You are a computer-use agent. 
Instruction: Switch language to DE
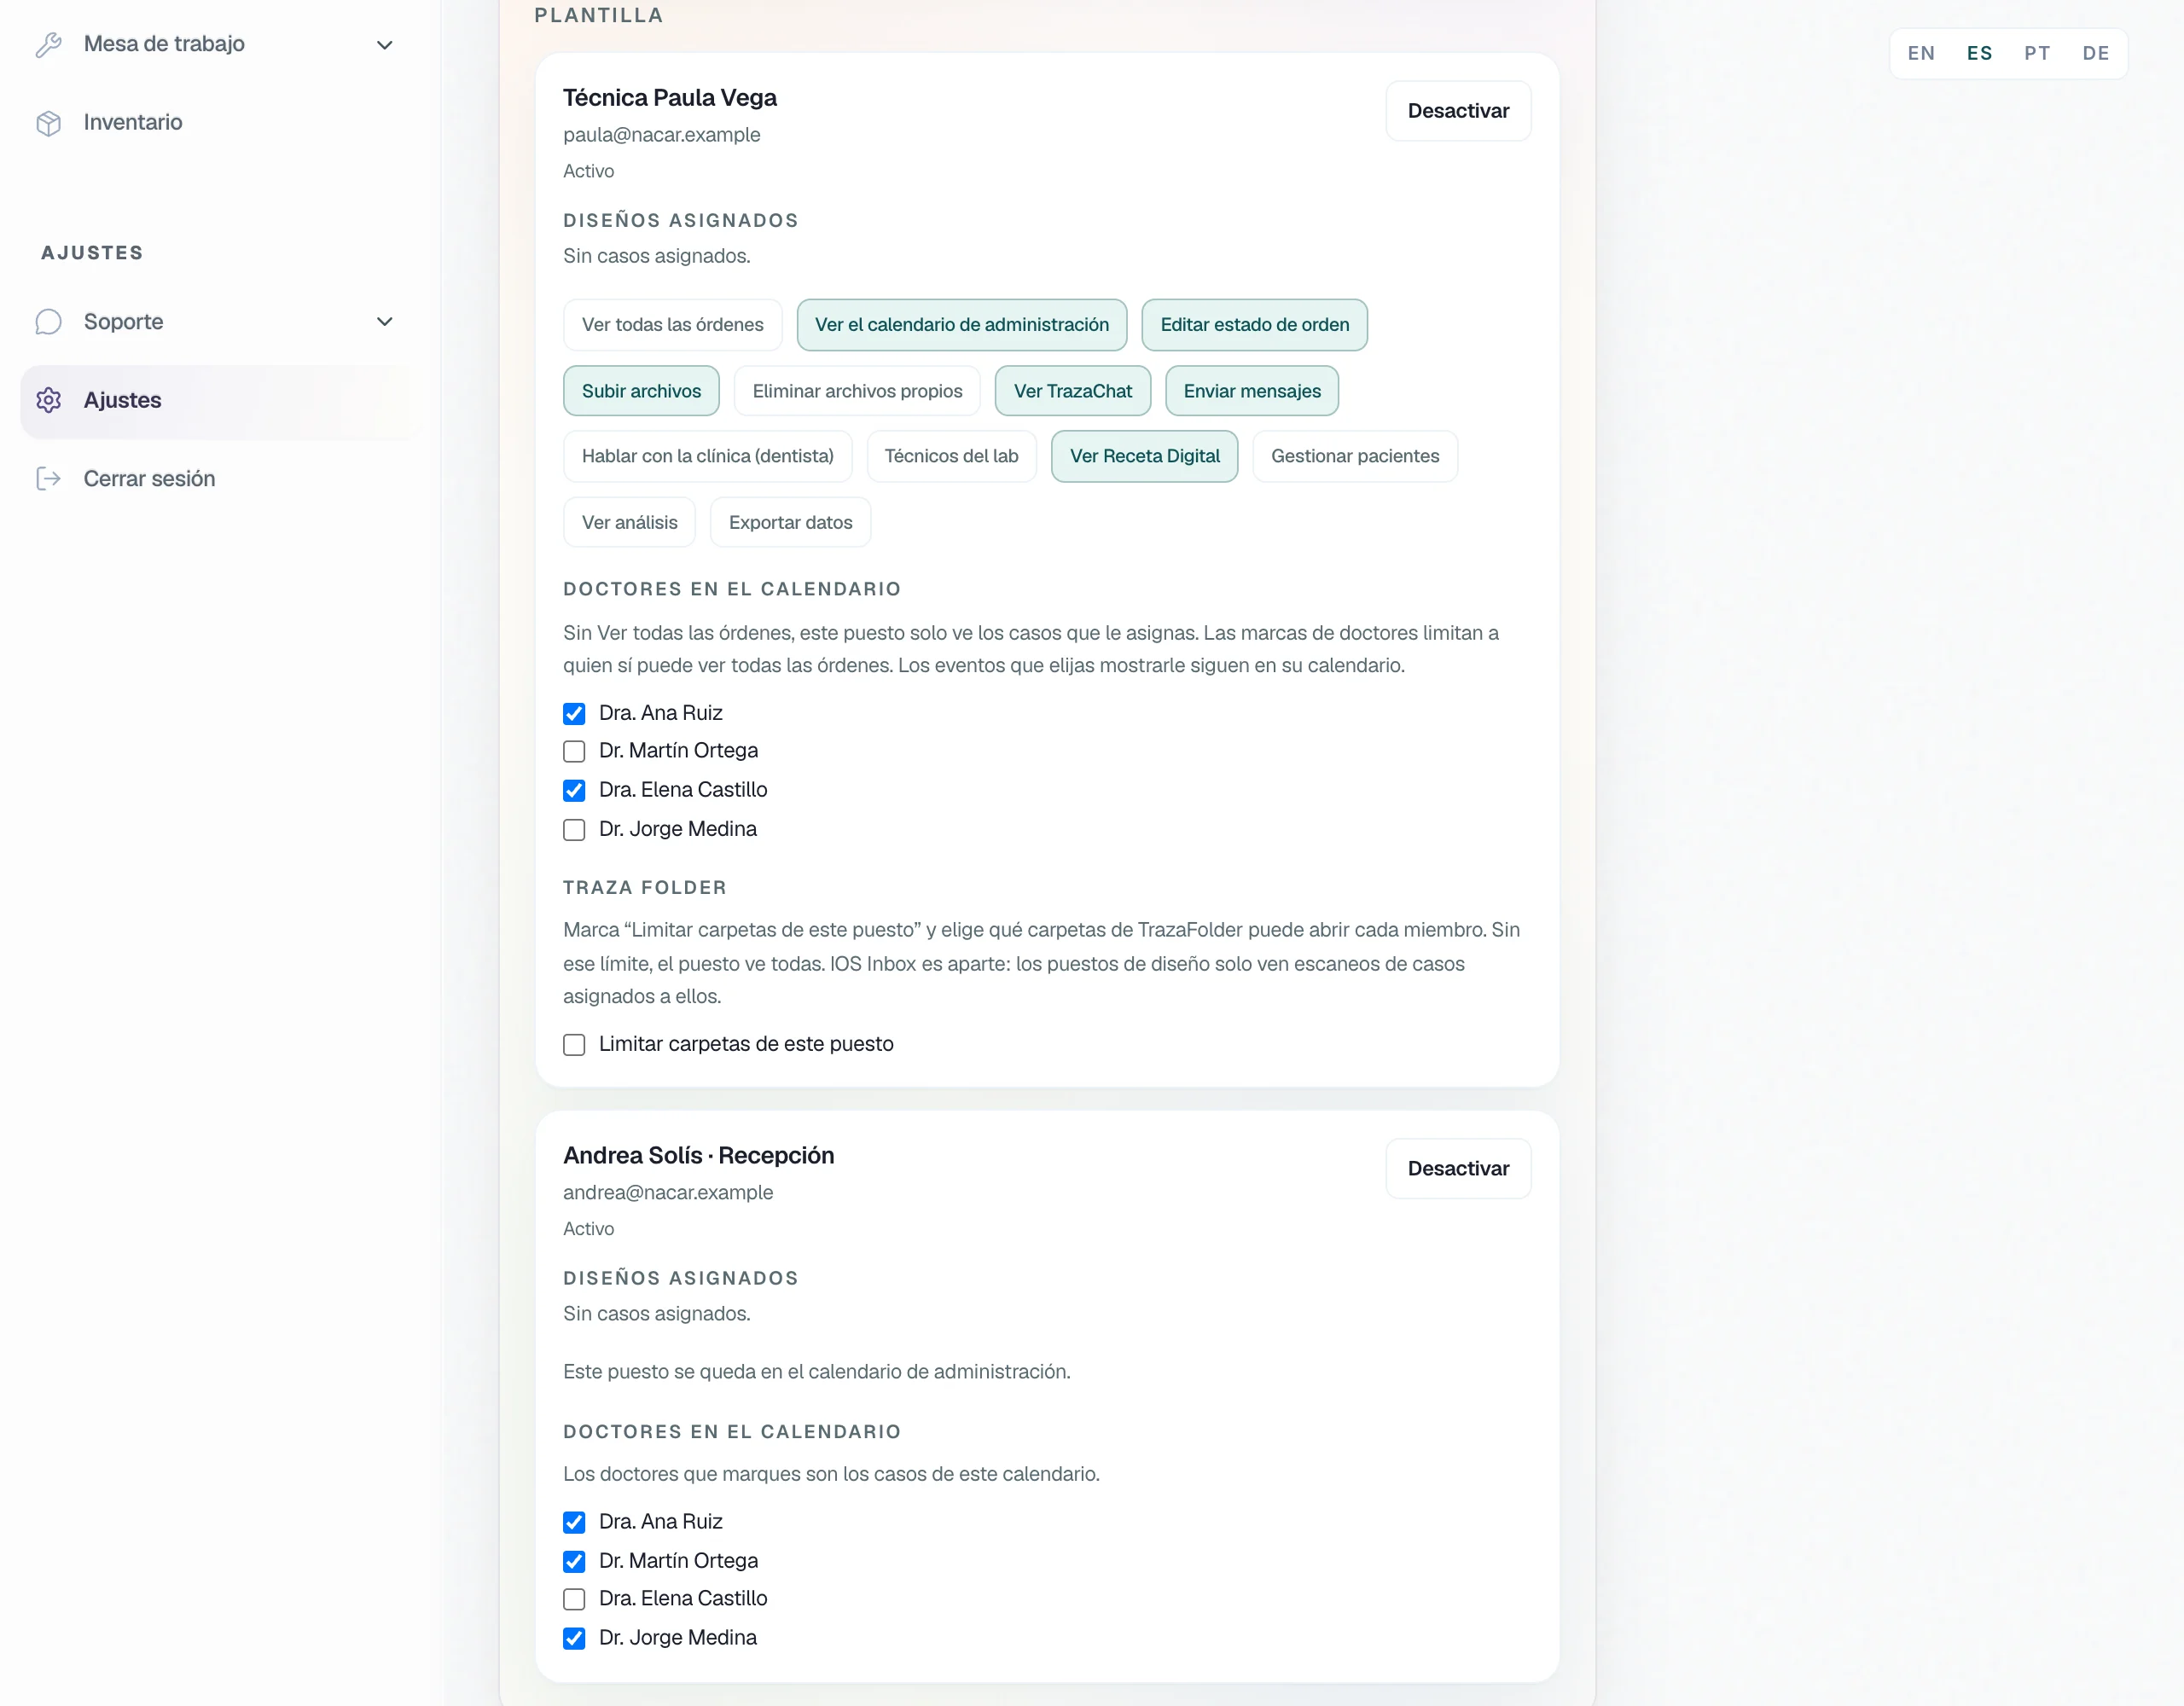point(2096,54)
